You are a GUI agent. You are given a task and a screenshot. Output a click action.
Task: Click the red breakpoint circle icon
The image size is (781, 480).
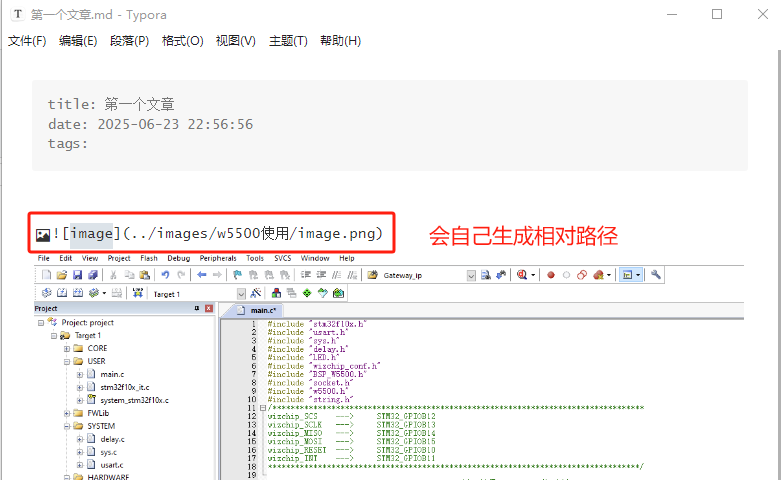tap(550, 275)
